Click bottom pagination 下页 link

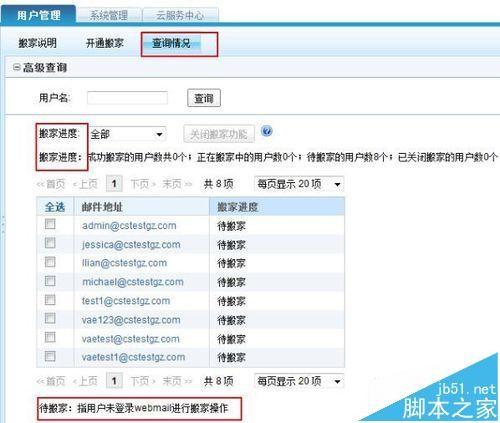point(143,381)
